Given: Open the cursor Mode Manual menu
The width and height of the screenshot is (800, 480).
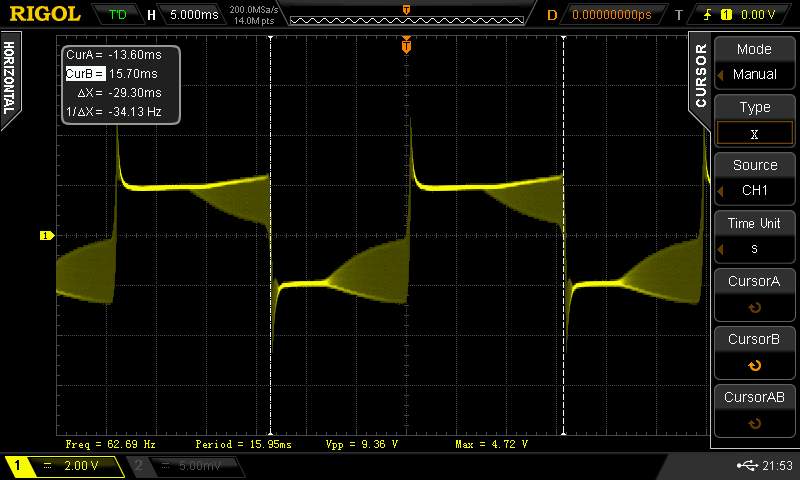Looking at the screenshot, I should (754, 62).
